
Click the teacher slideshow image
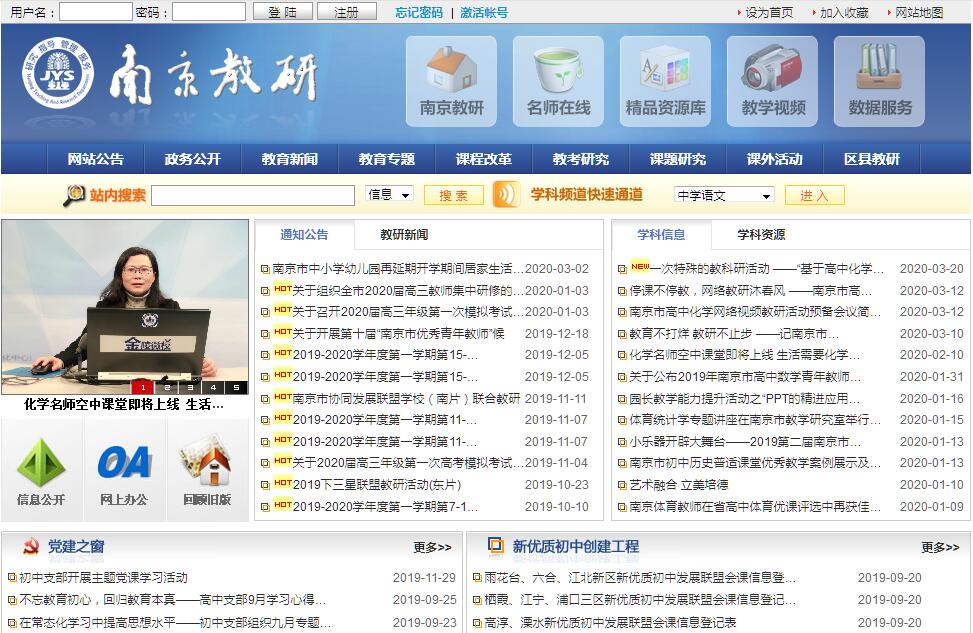[125, 300]
